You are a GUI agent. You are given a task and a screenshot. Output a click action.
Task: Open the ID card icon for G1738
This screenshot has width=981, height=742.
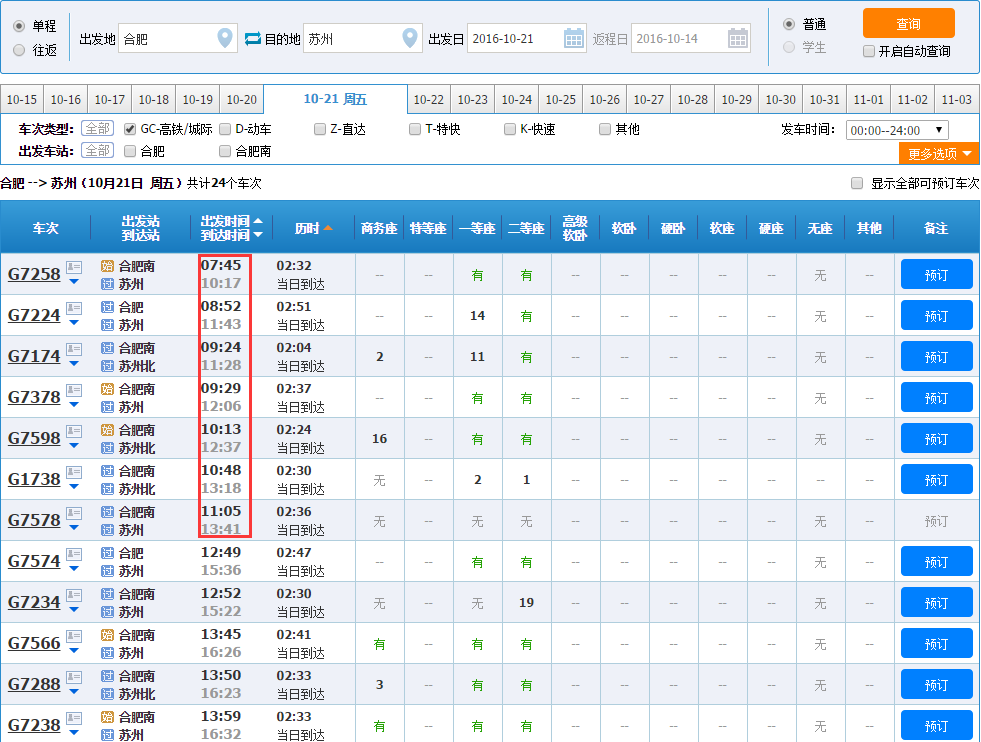[x=74, y=473]
